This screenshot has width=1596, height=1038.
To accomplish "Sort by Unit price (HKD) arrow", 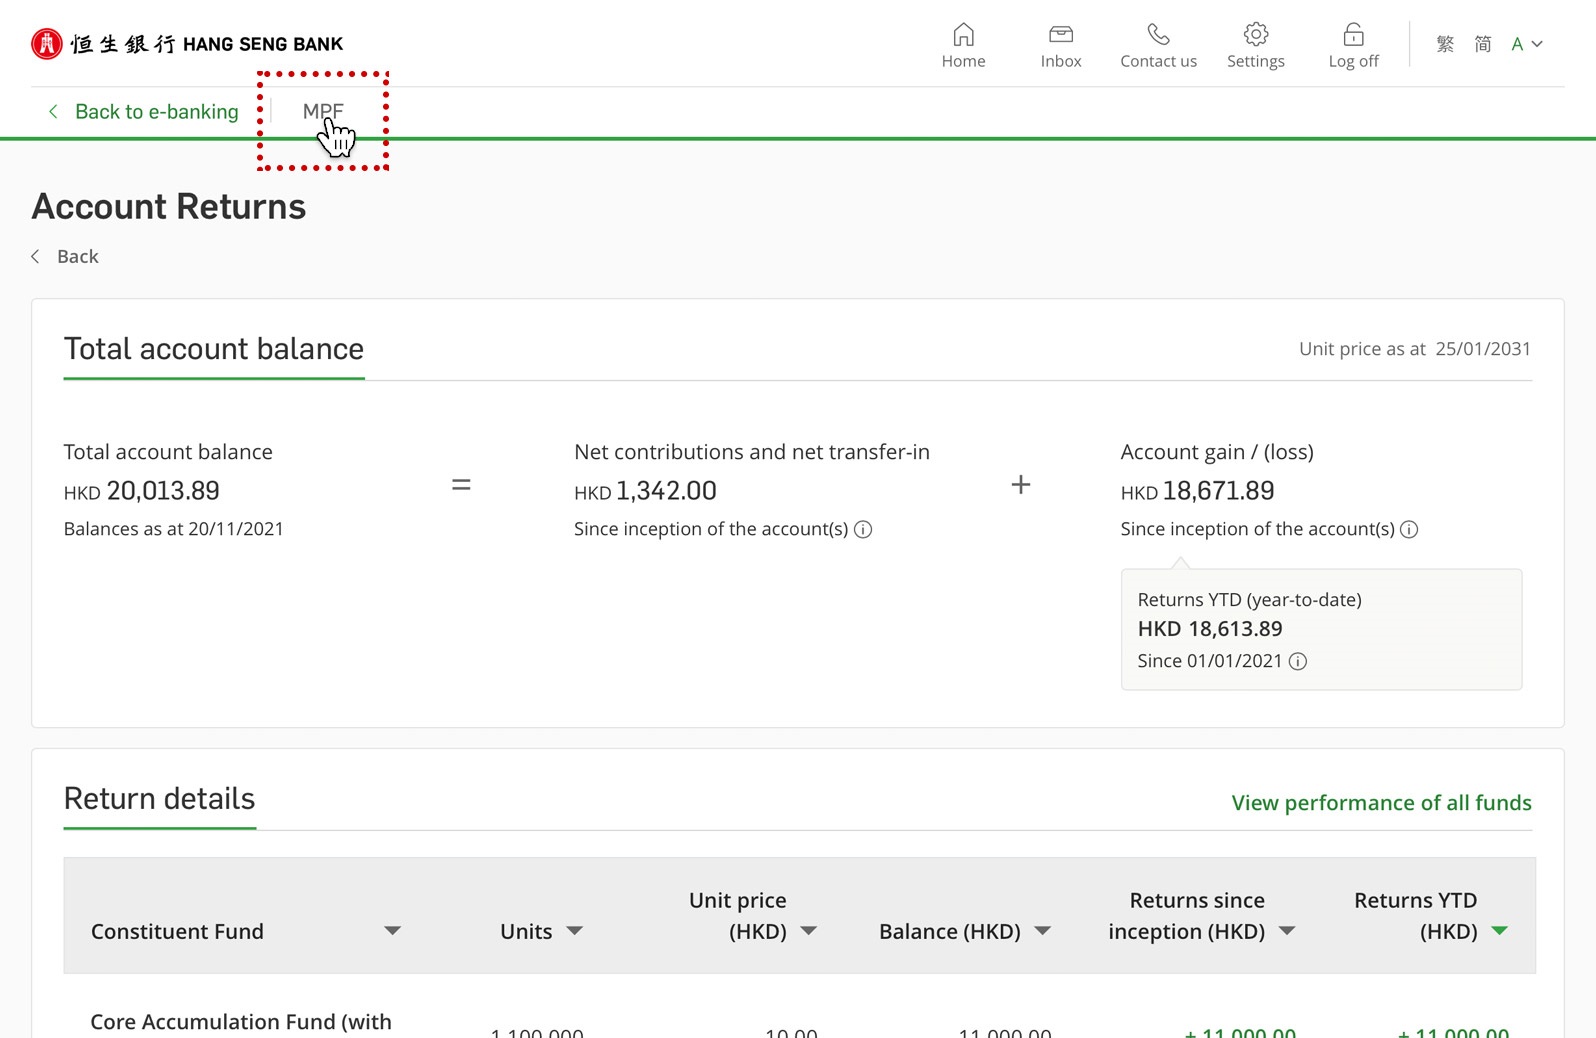I will (809, 931).
